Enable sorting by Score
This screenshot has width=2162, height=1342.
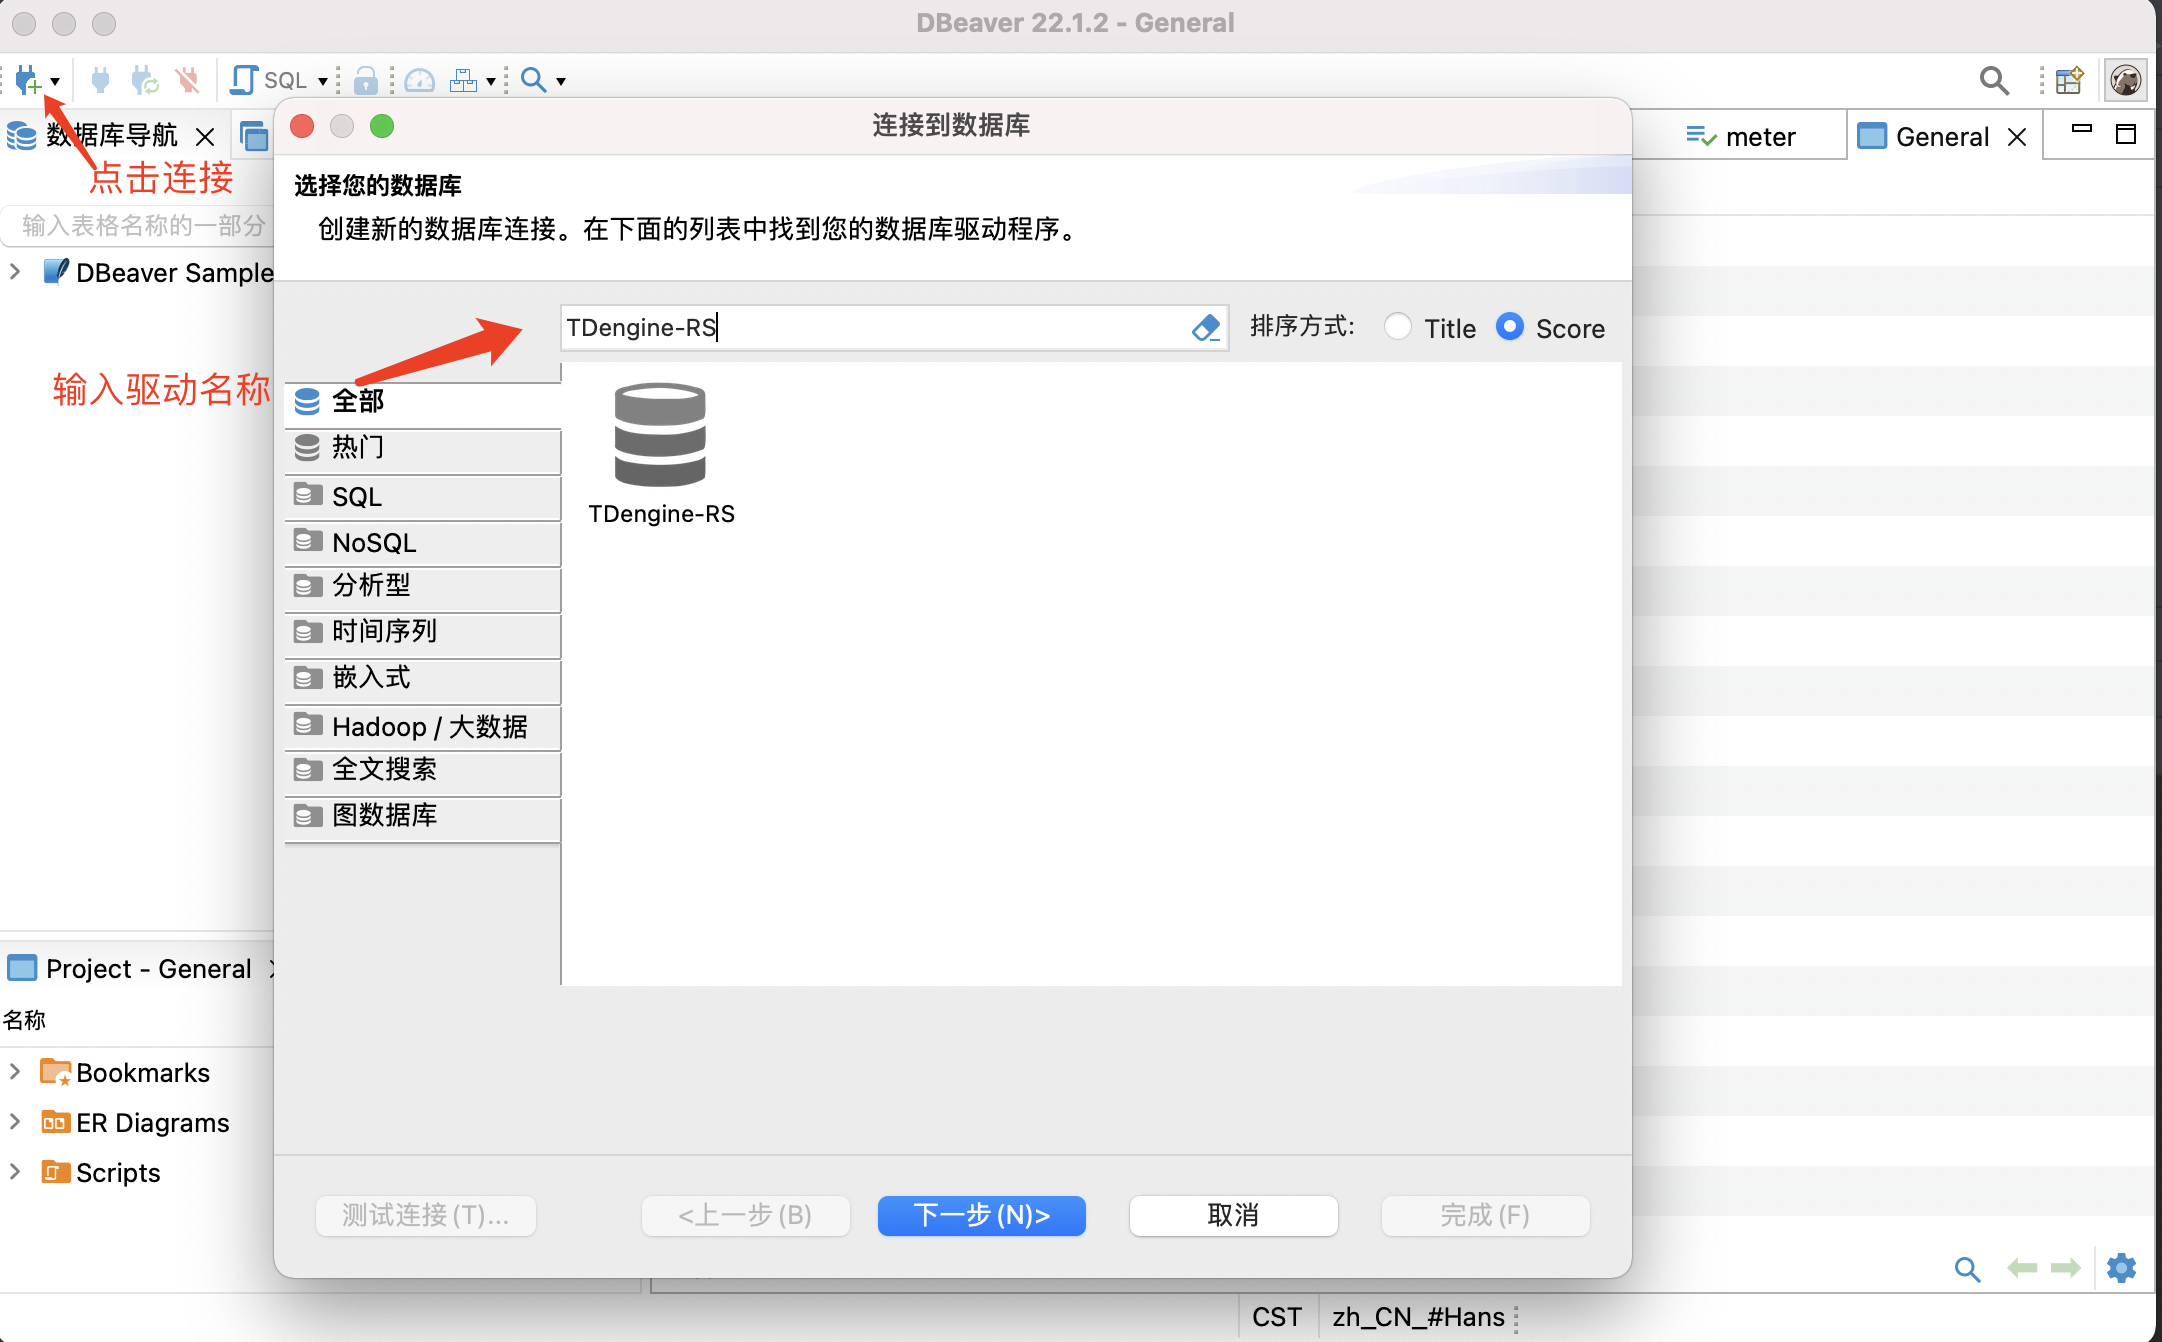[x=1510, y=327]
